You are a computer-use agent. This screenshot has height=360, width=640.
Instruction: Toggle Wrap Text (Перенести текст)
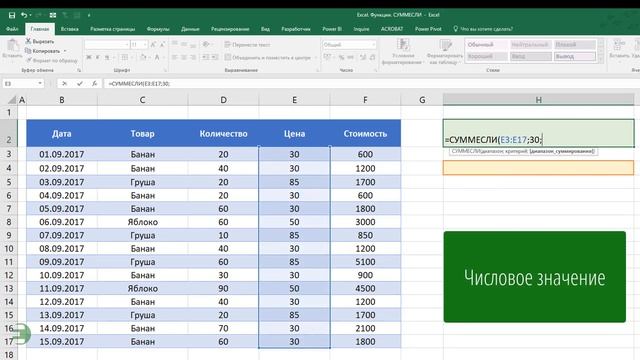[247, 44]
